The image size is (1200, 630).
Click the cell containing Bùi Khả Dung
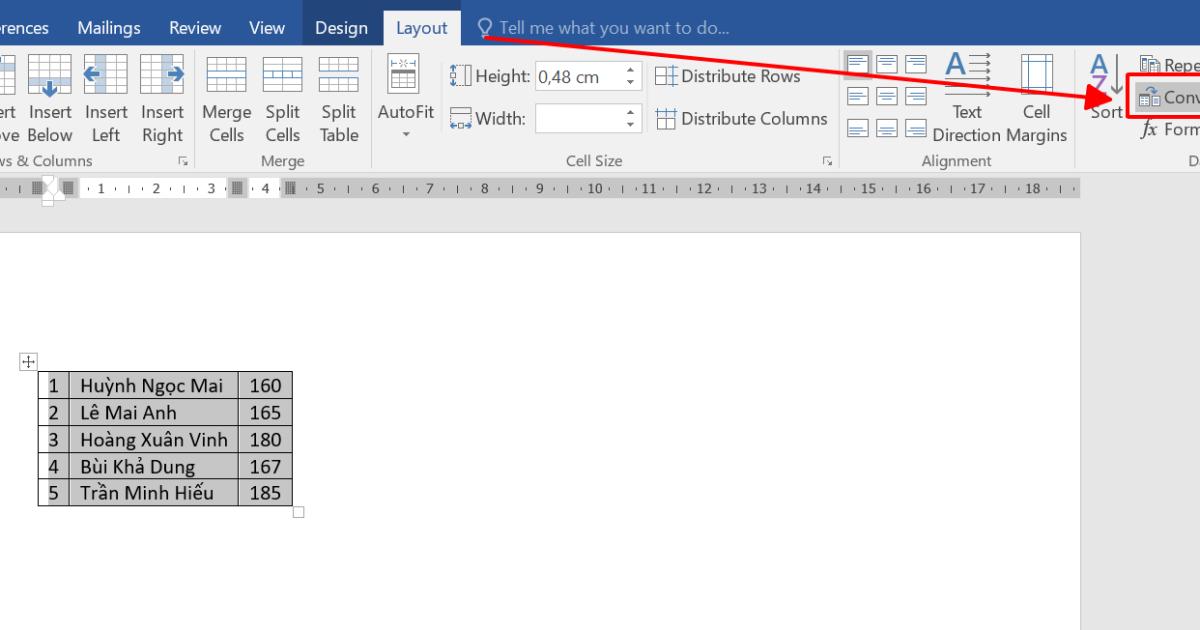(153, 466)
